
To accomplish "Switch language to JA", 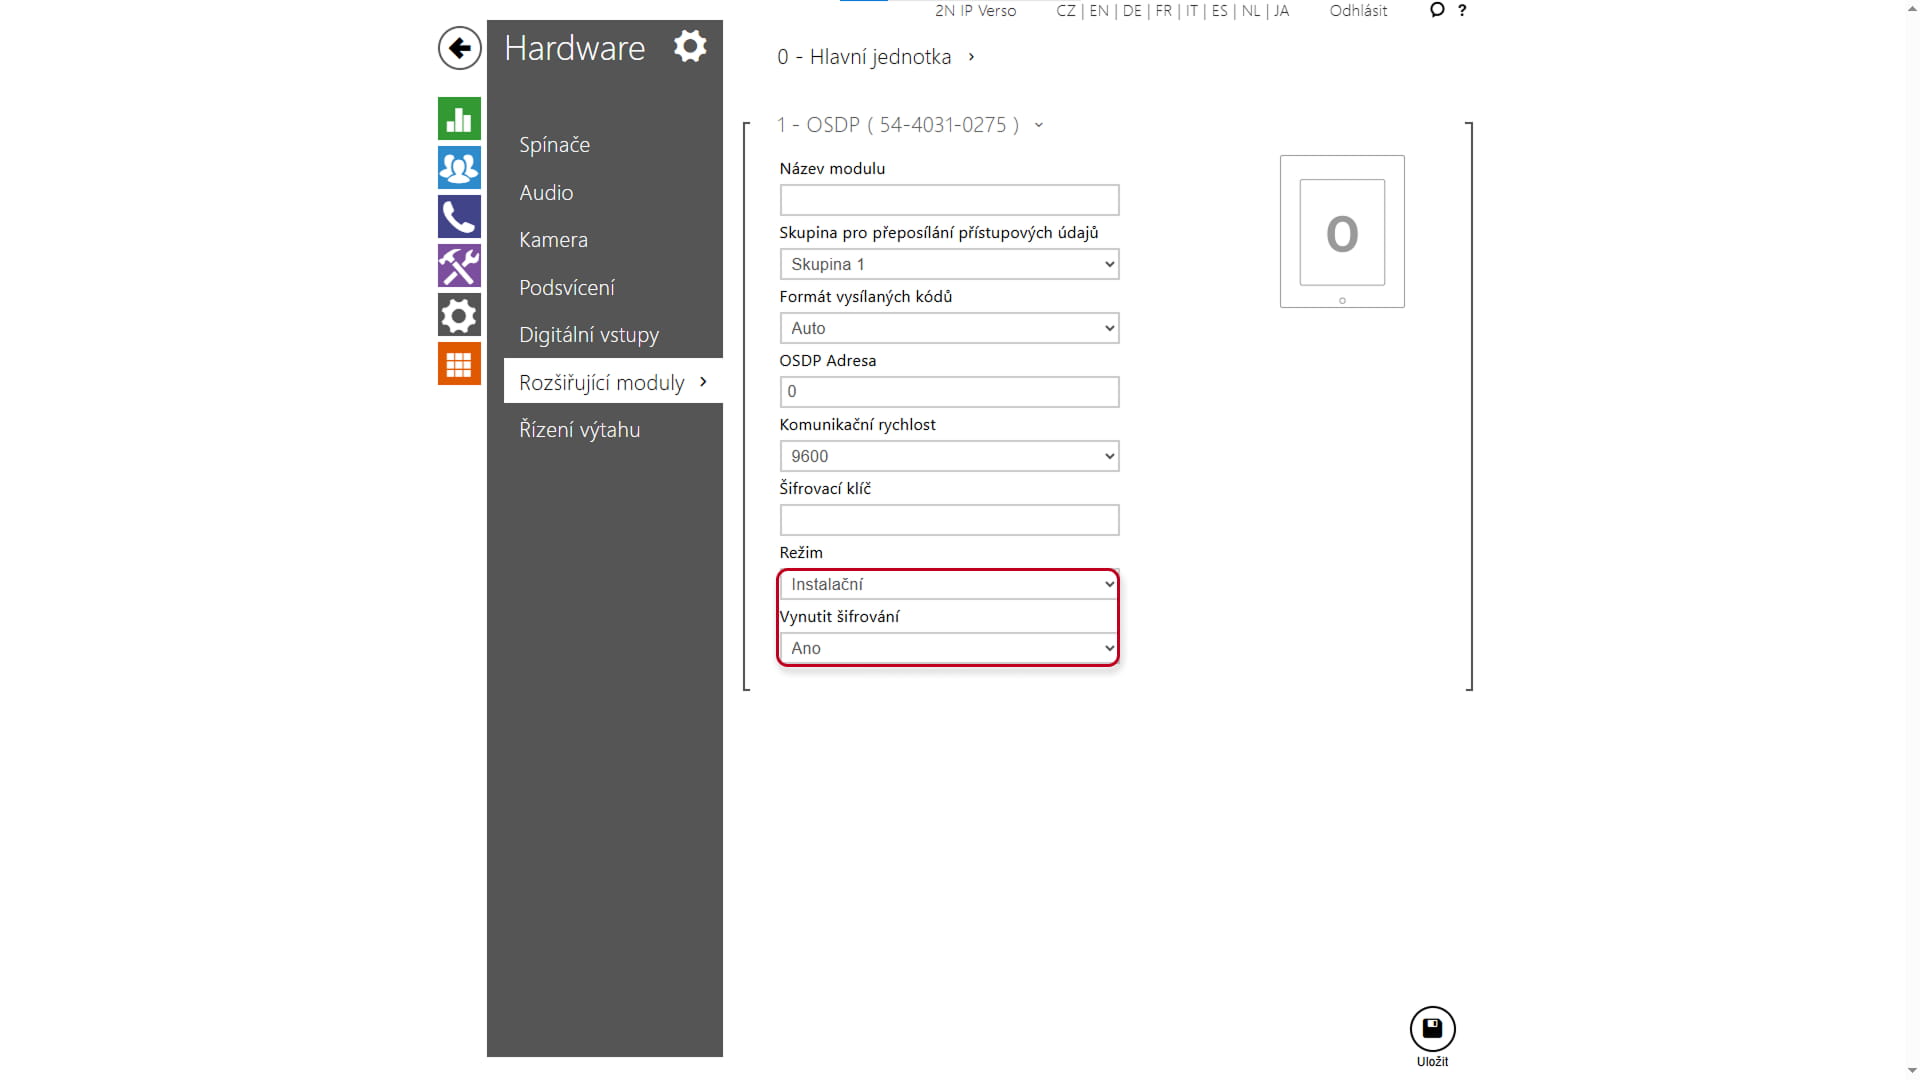I will [x=1281, y=11].
